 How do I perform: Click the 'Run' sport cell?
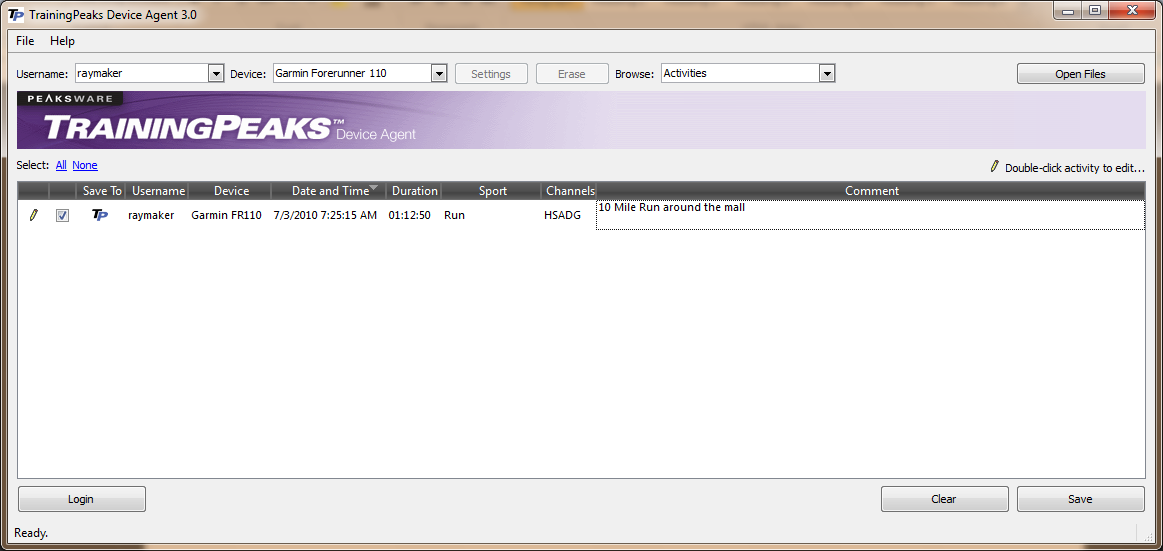point(455,215)
